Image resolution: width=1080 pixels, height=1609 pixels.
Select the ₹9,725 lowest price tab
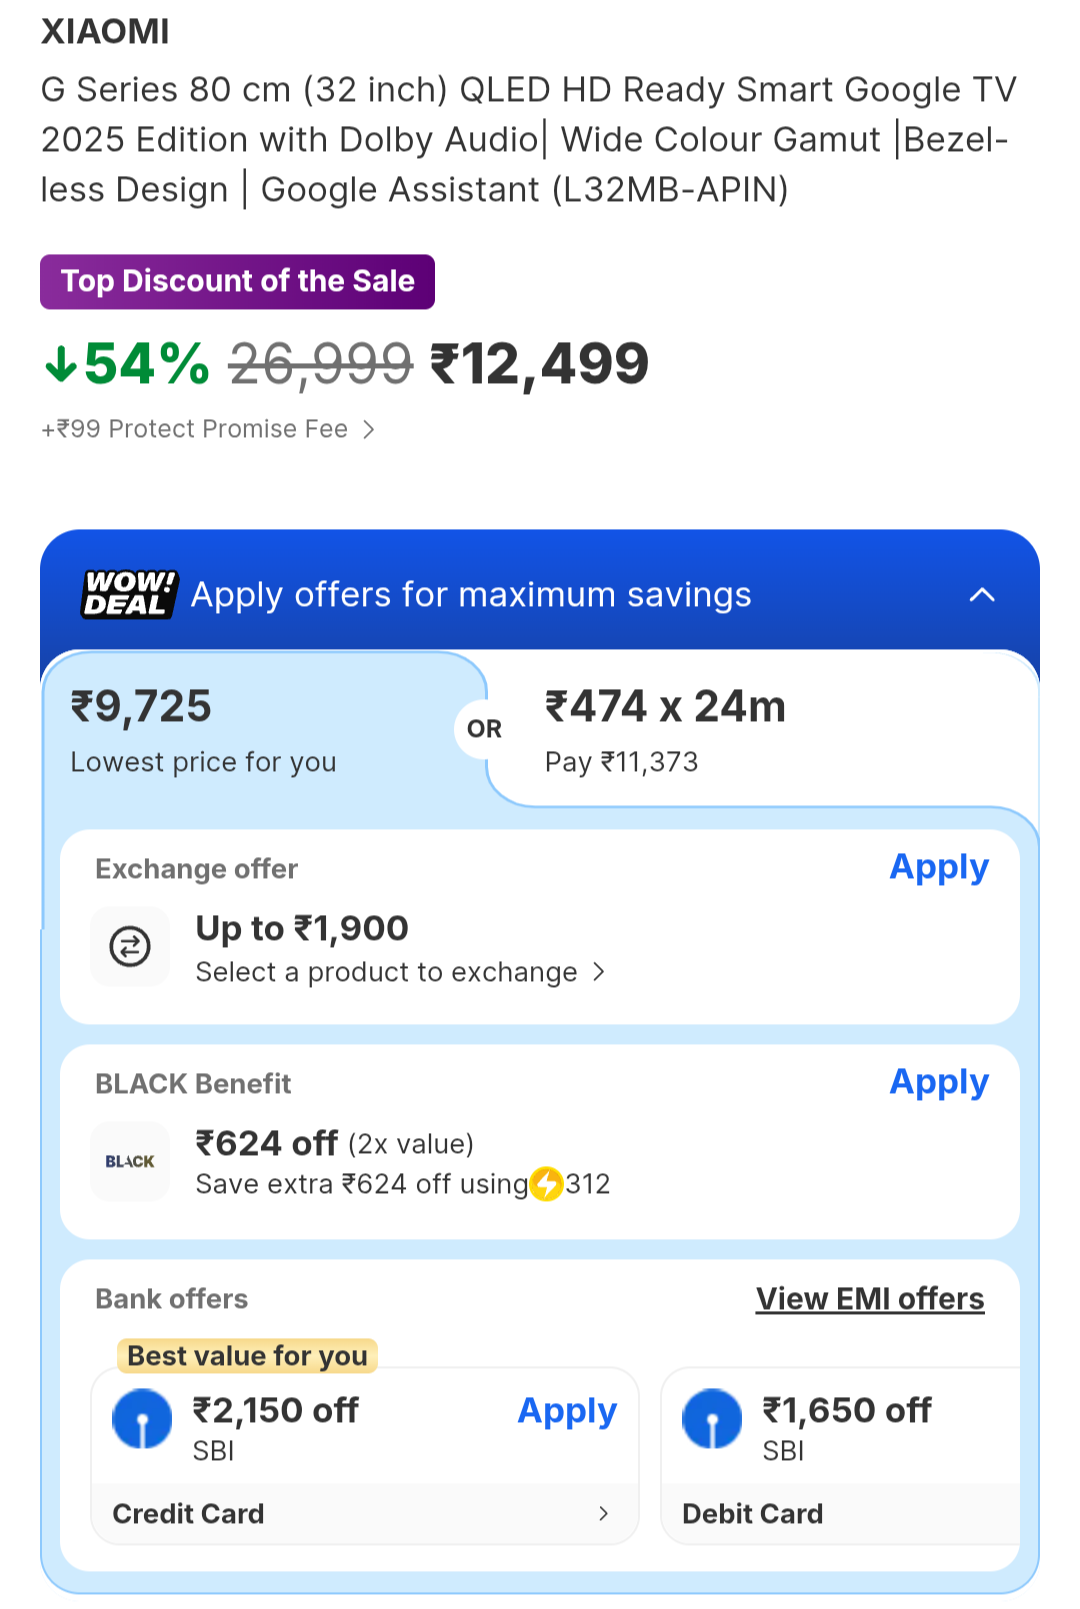point(250,730)
